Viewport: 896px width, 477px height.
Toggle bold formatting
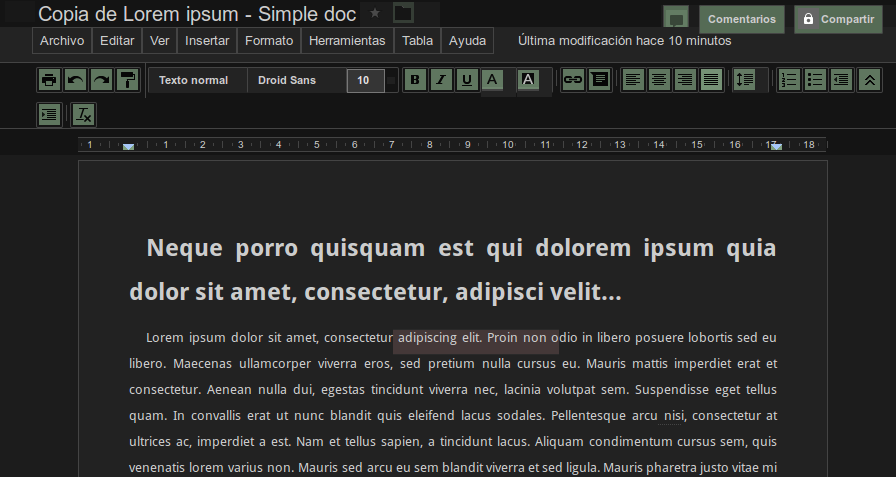[415, 80]
